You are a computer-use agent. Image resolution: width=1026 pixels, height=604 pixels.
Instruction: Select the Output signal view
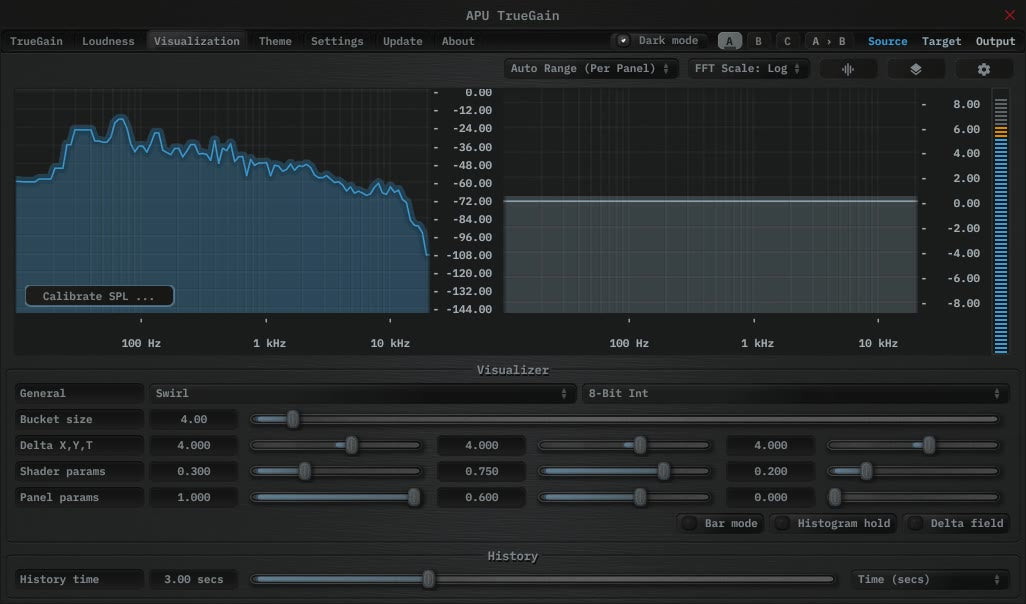pyautogui.click(x=995, y=41)
